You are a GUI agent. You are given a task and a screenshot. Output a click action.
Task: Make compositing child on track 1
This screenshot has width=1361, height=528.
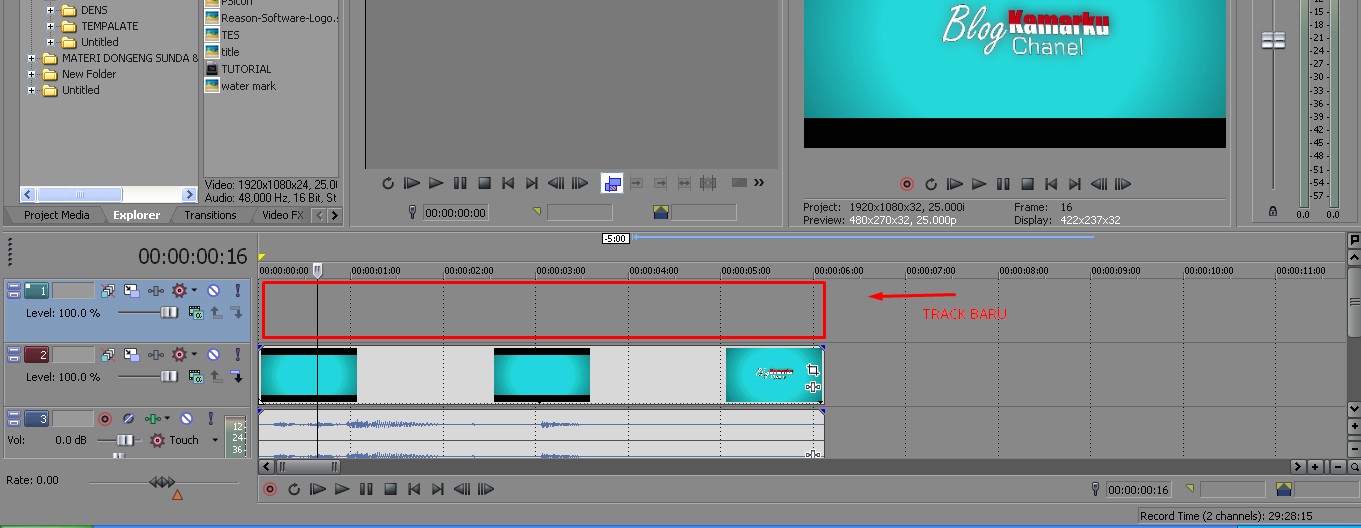point(237,313)
